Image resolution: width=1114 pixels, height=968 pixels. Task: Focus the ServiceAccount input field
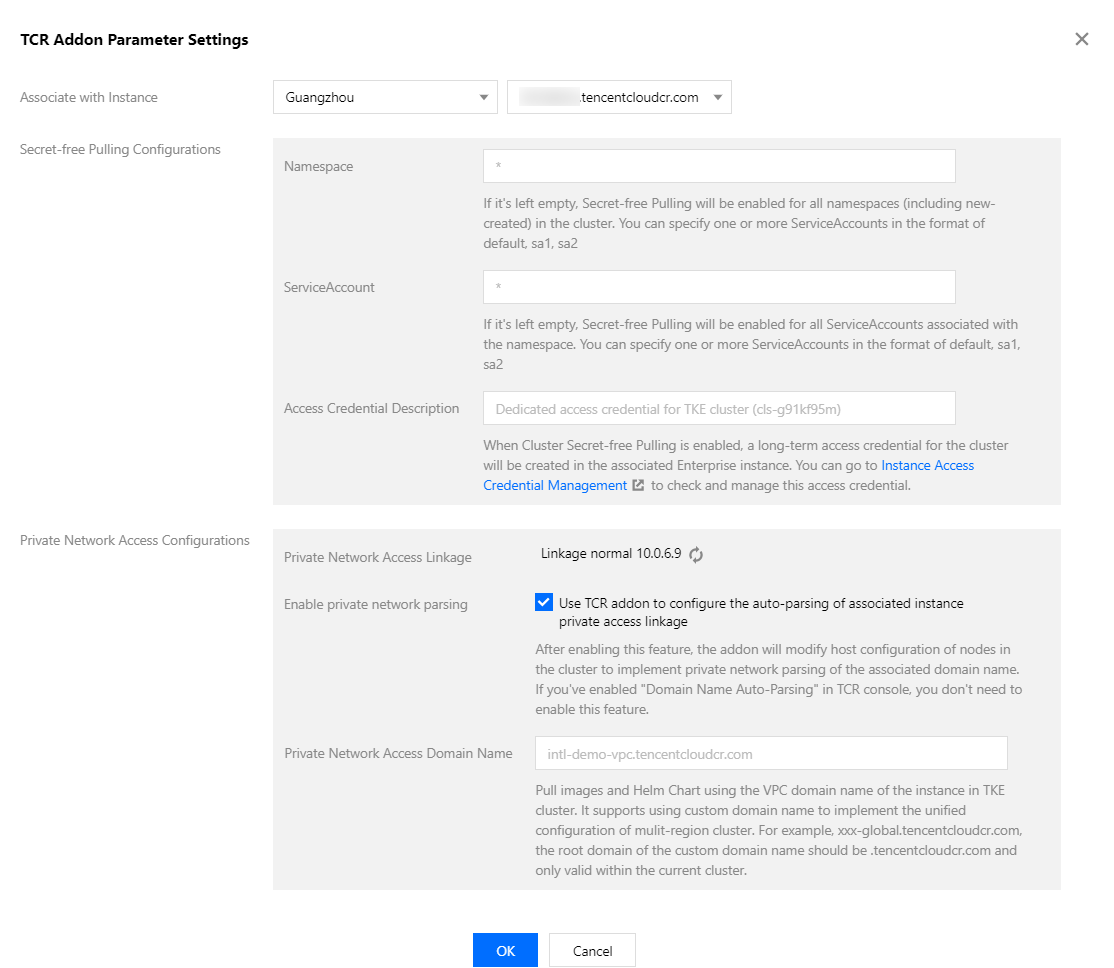click(719, 287)
